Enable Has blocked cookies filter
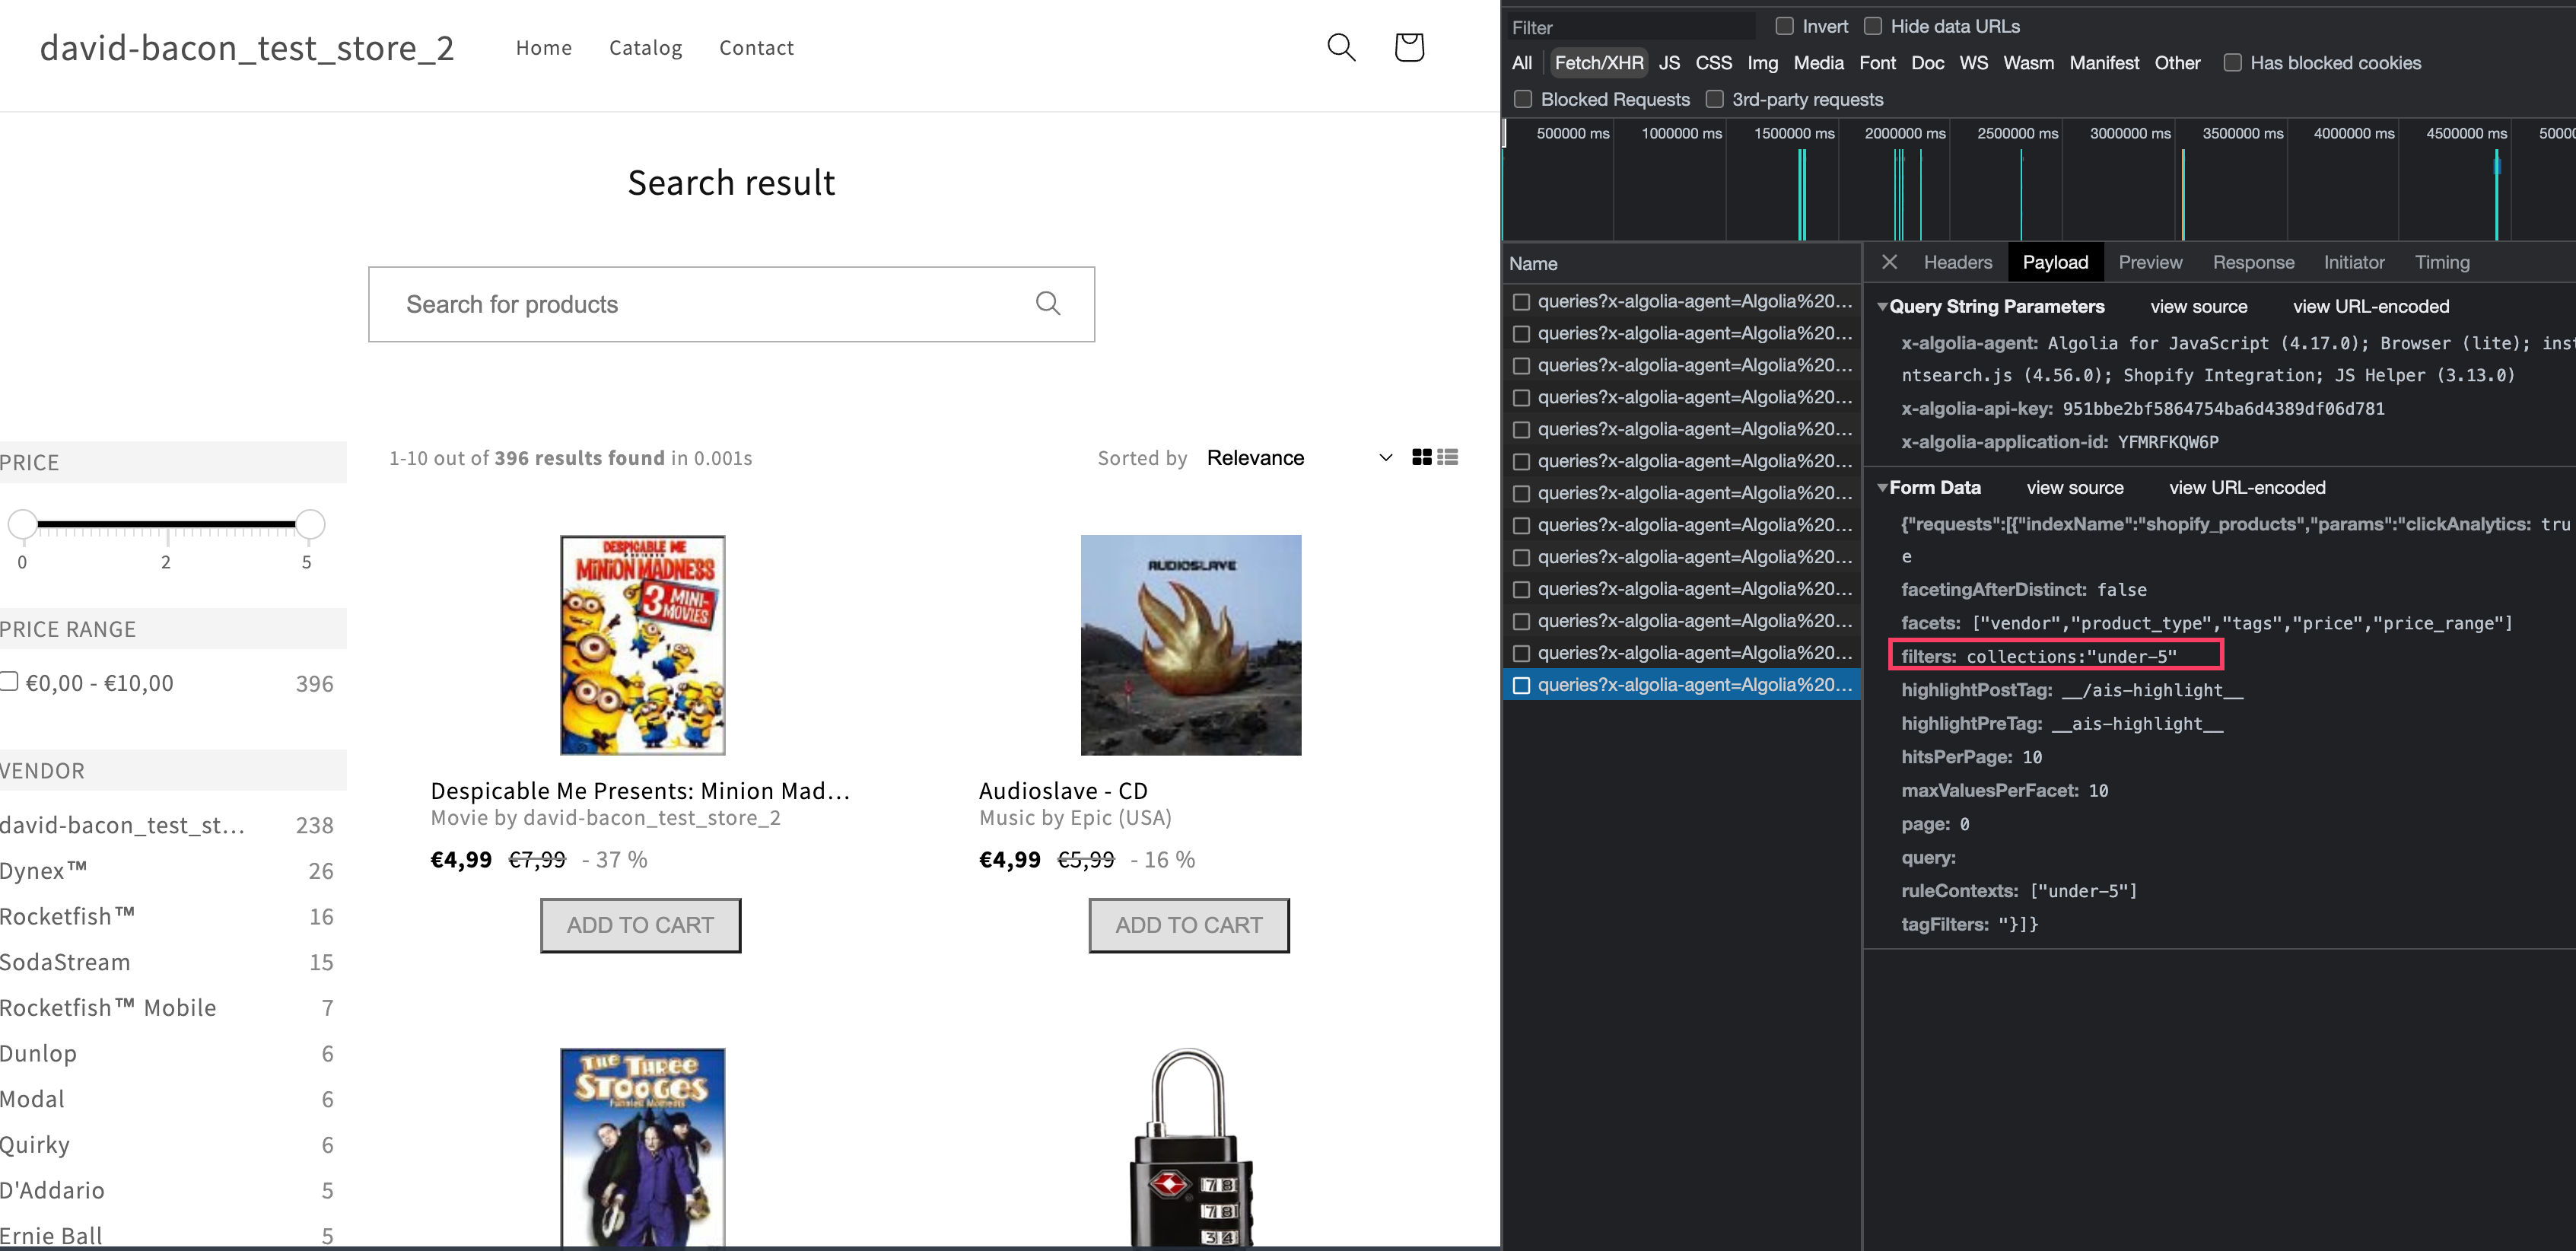 point(2232,62)
